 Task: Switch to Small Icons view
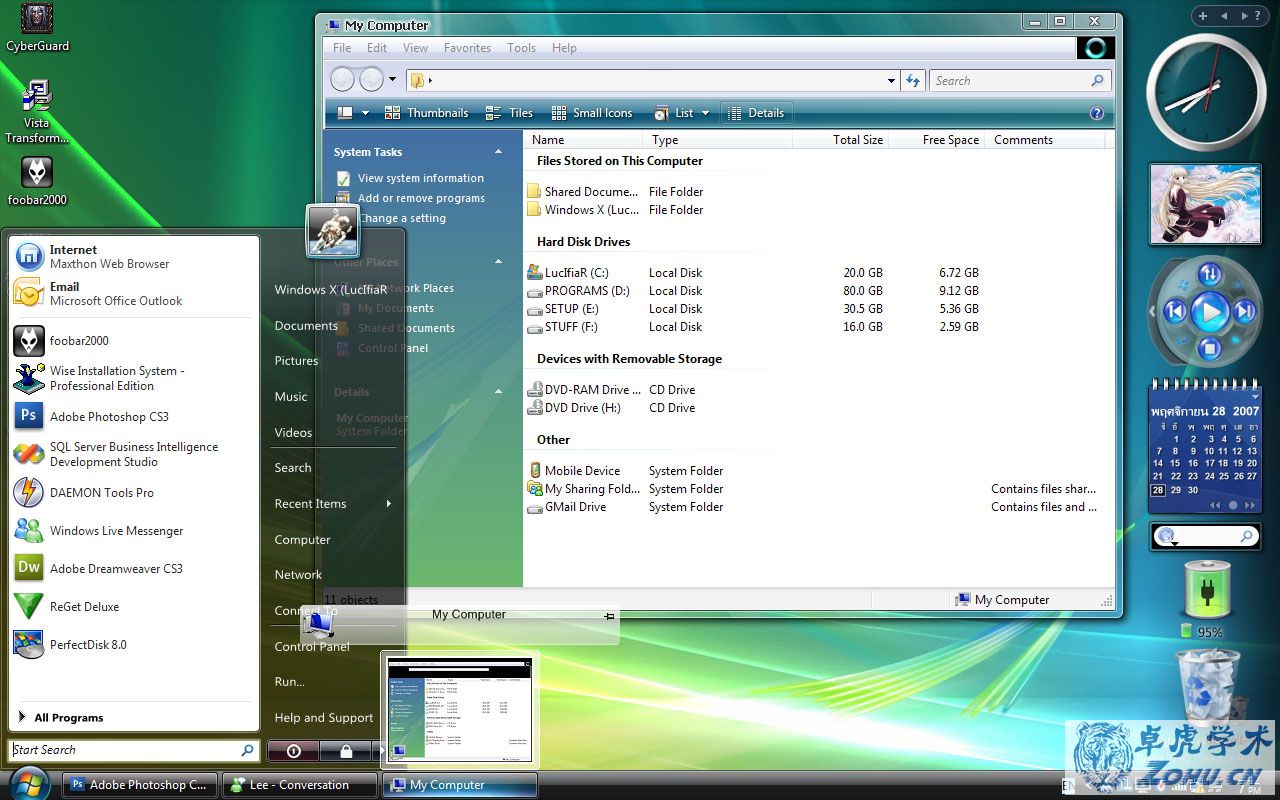pyautogui.click(x=590, y=113)
